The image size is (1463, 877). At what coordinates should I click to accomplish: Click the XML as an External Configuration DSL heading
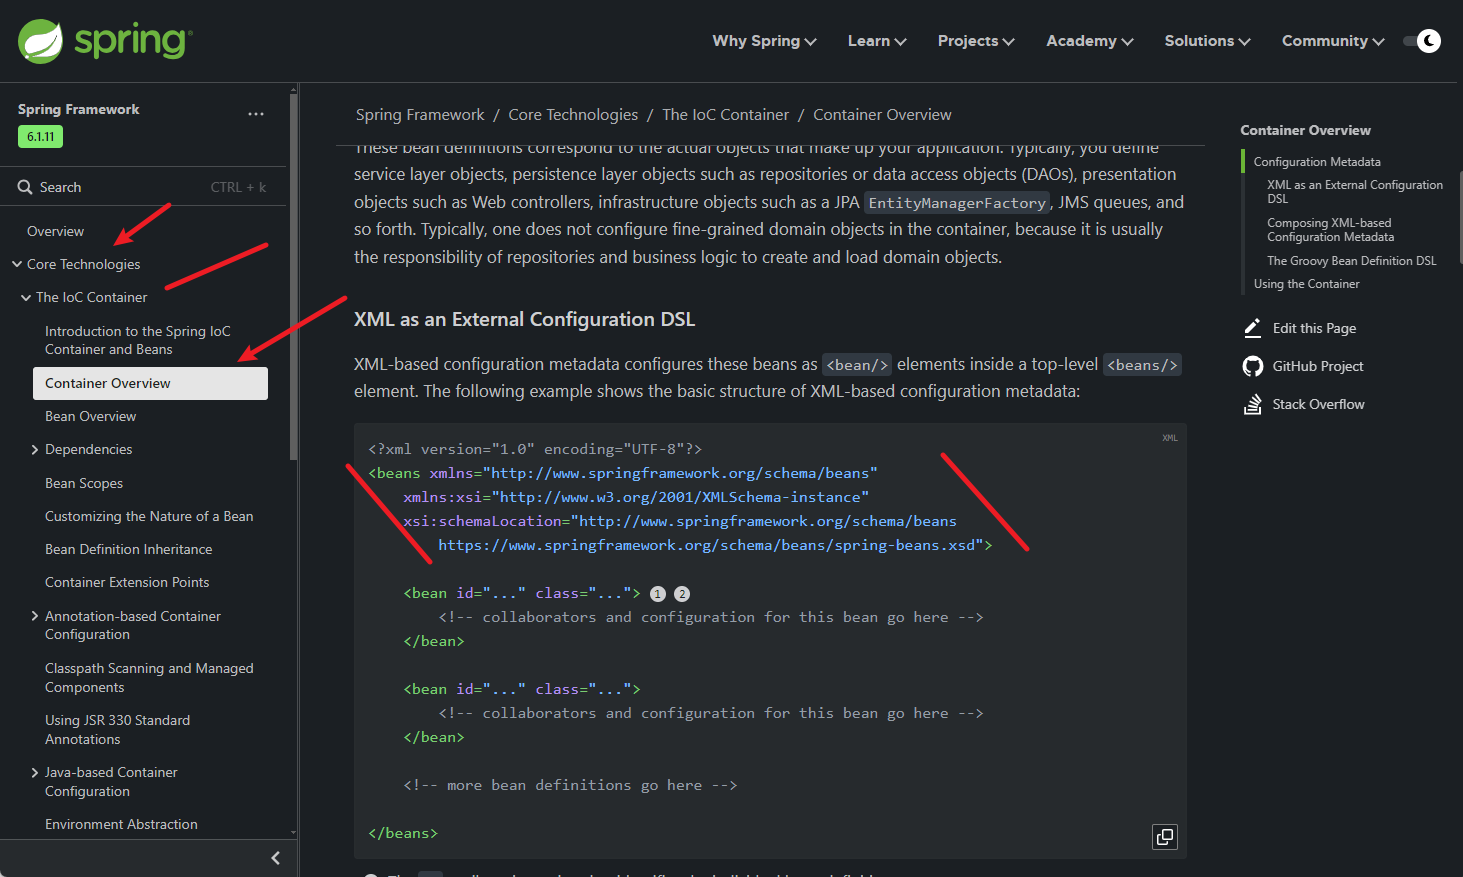(x=524, y=319)
